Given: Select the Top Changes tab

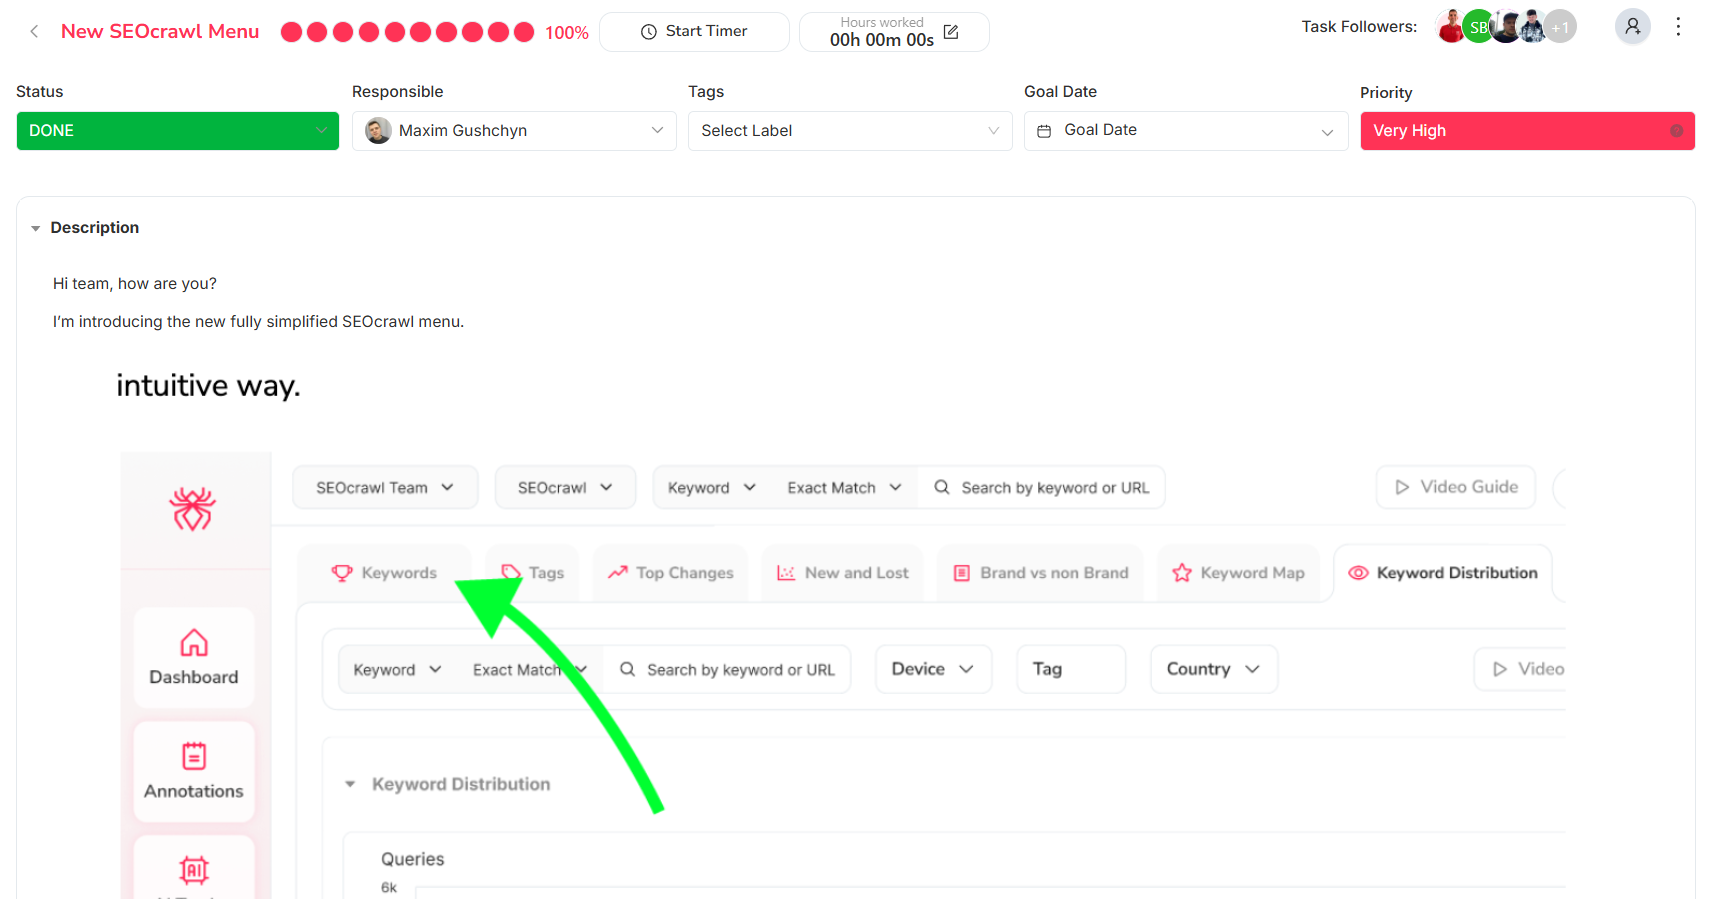Looking at the screenshot, I should [x=671, y=573].
